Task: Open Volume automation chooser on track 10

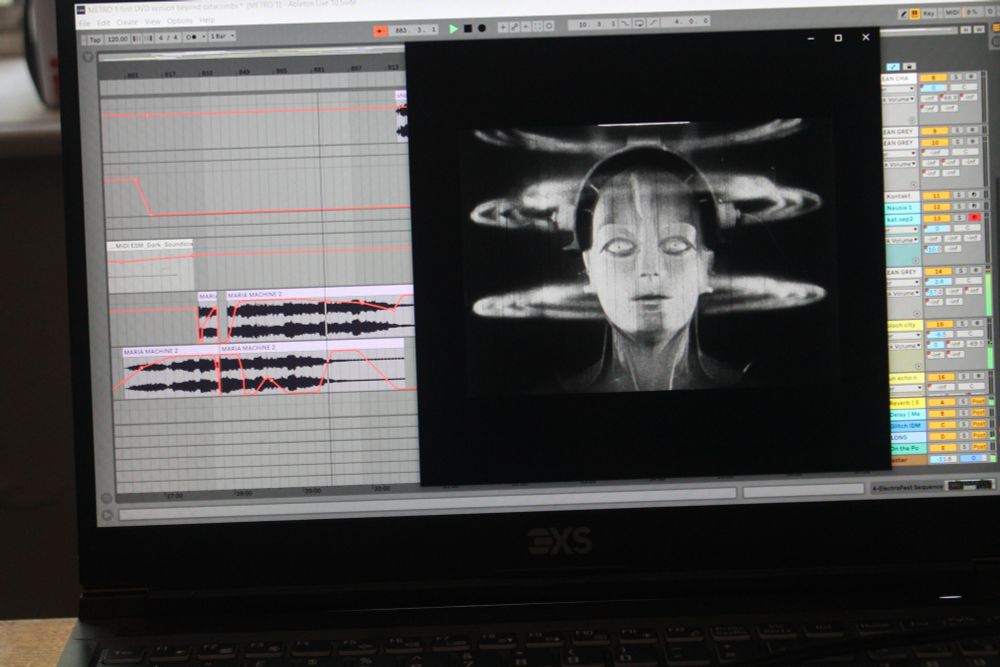Action: [901, 164]
